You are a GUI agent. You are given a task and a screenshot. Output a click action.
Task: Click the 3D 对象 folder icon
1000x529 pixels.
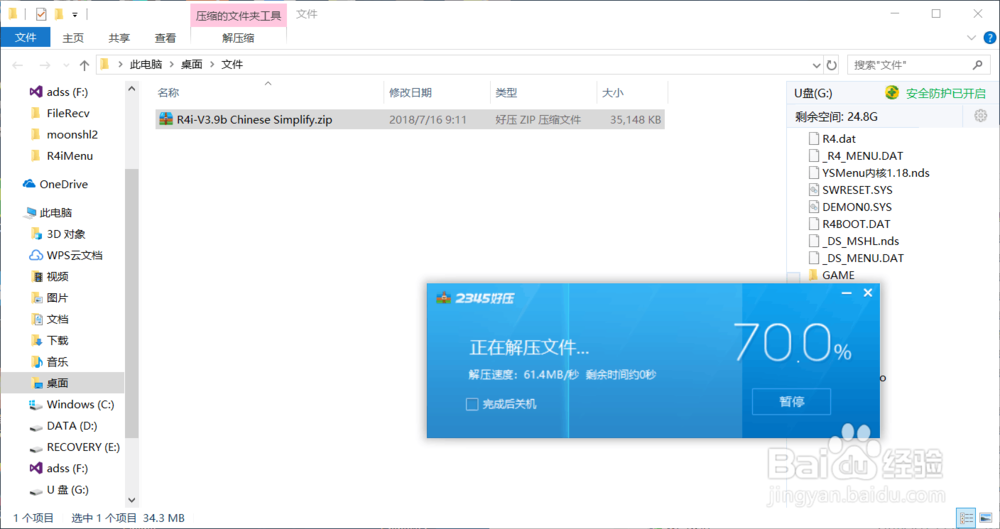click(x=36, y=234)
